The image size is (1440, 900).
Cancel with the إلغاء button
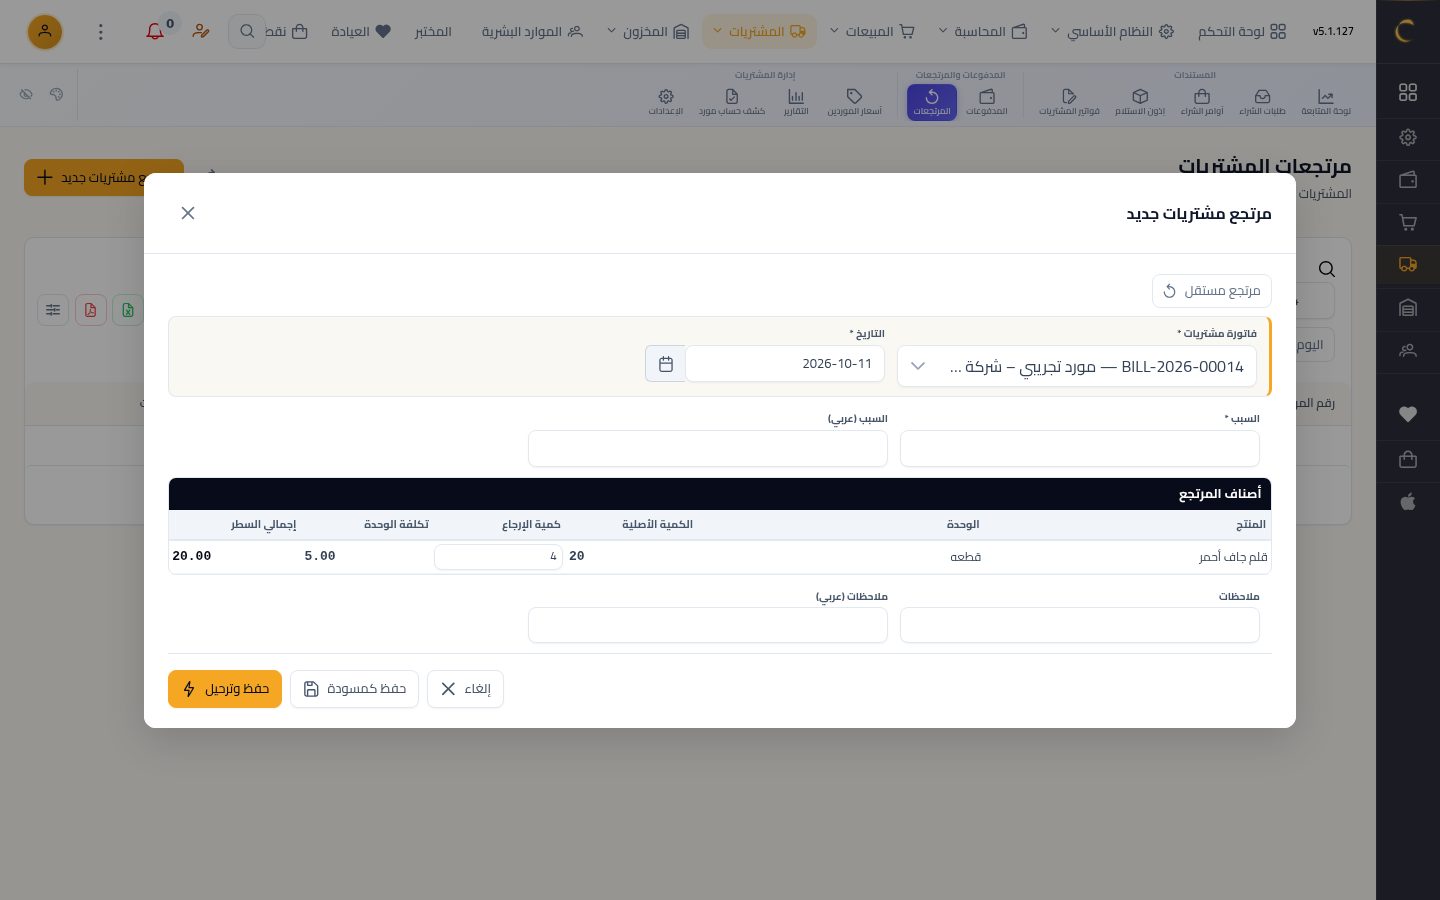point(465,689)
